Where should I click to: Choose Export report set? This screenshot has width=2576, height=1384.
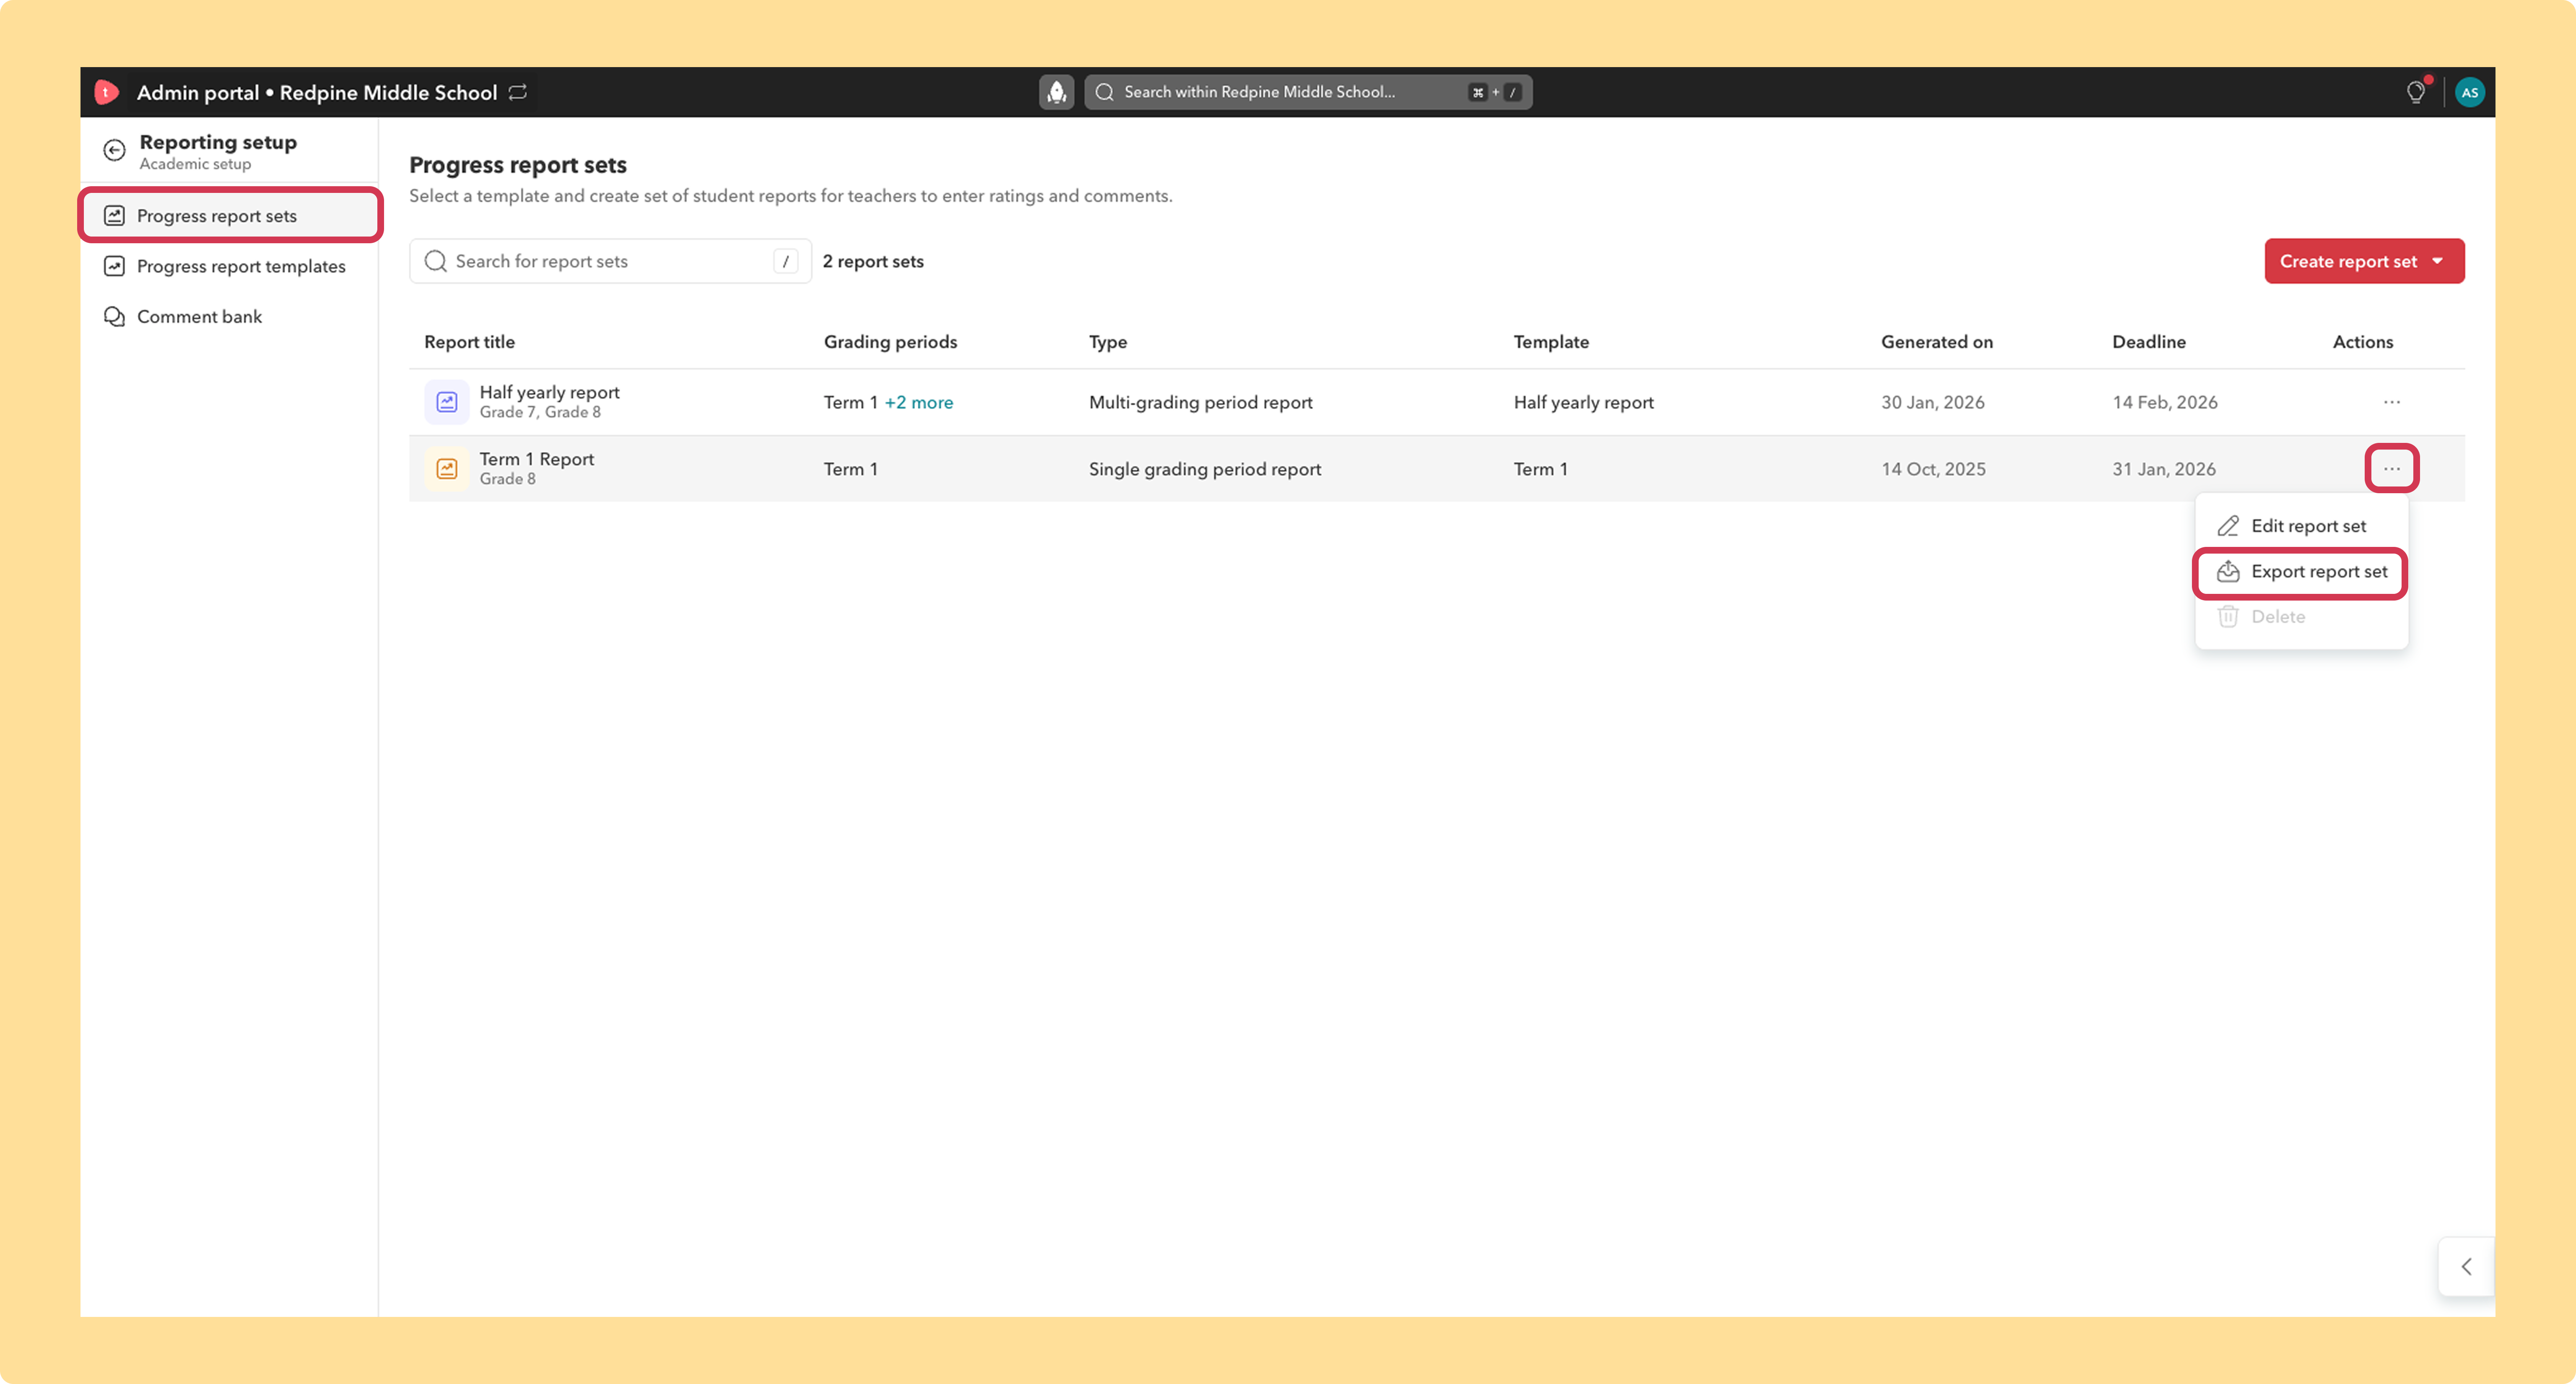coord(2301,572)
